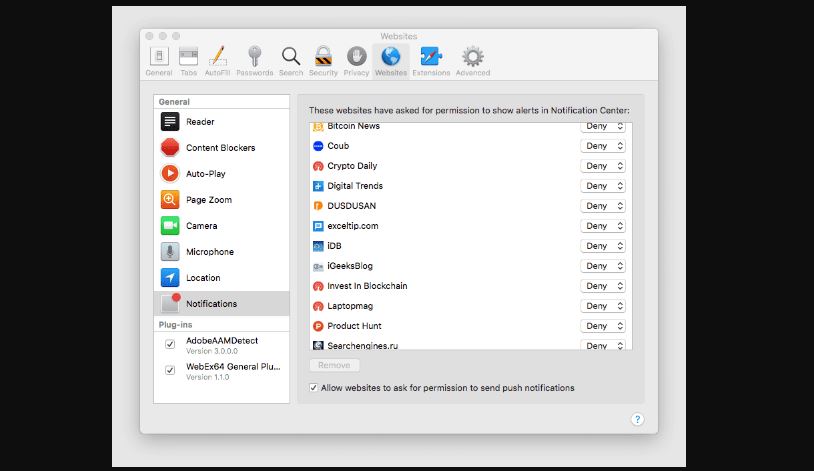Click the Auto-Play label in sidebar
The width and height of the screenshot is (814, 471).
coord(206,173)
